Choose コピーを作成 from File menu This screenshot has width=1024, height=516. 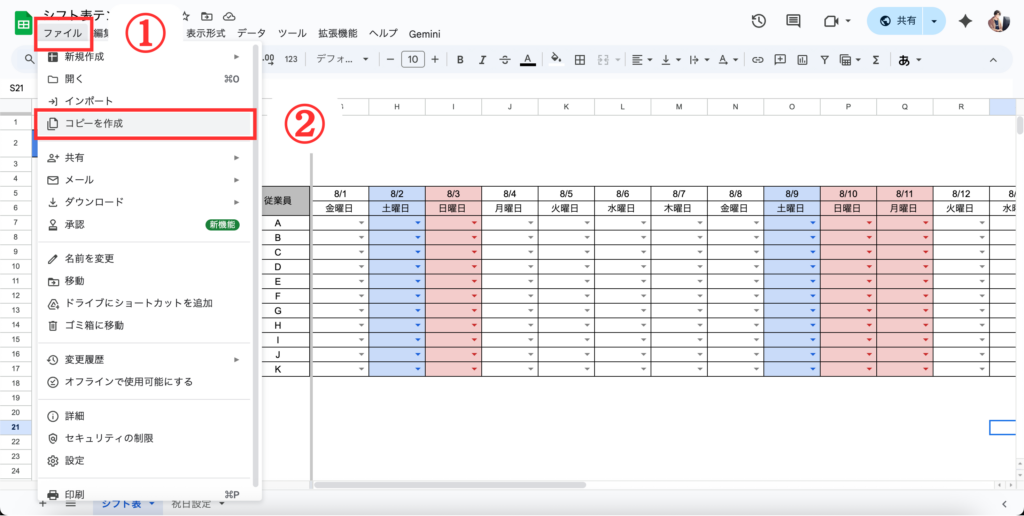tap(145, 124)
